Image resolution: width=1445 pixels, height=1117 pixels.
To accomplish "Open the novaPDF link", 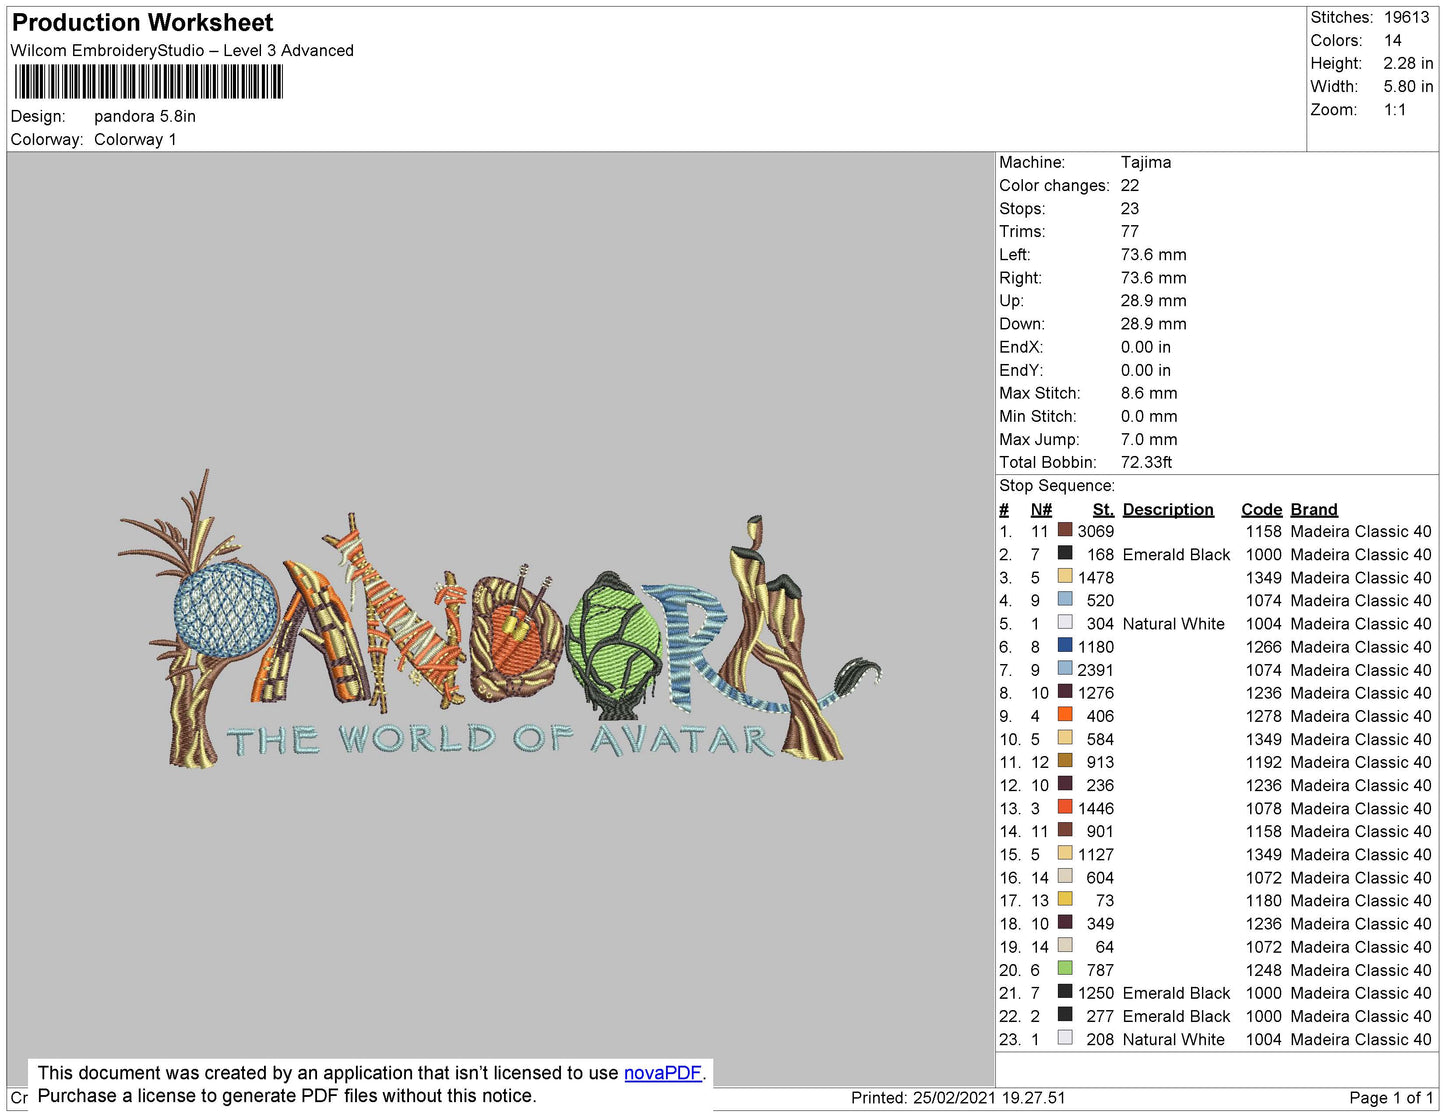I will [x=663, y=1073].
